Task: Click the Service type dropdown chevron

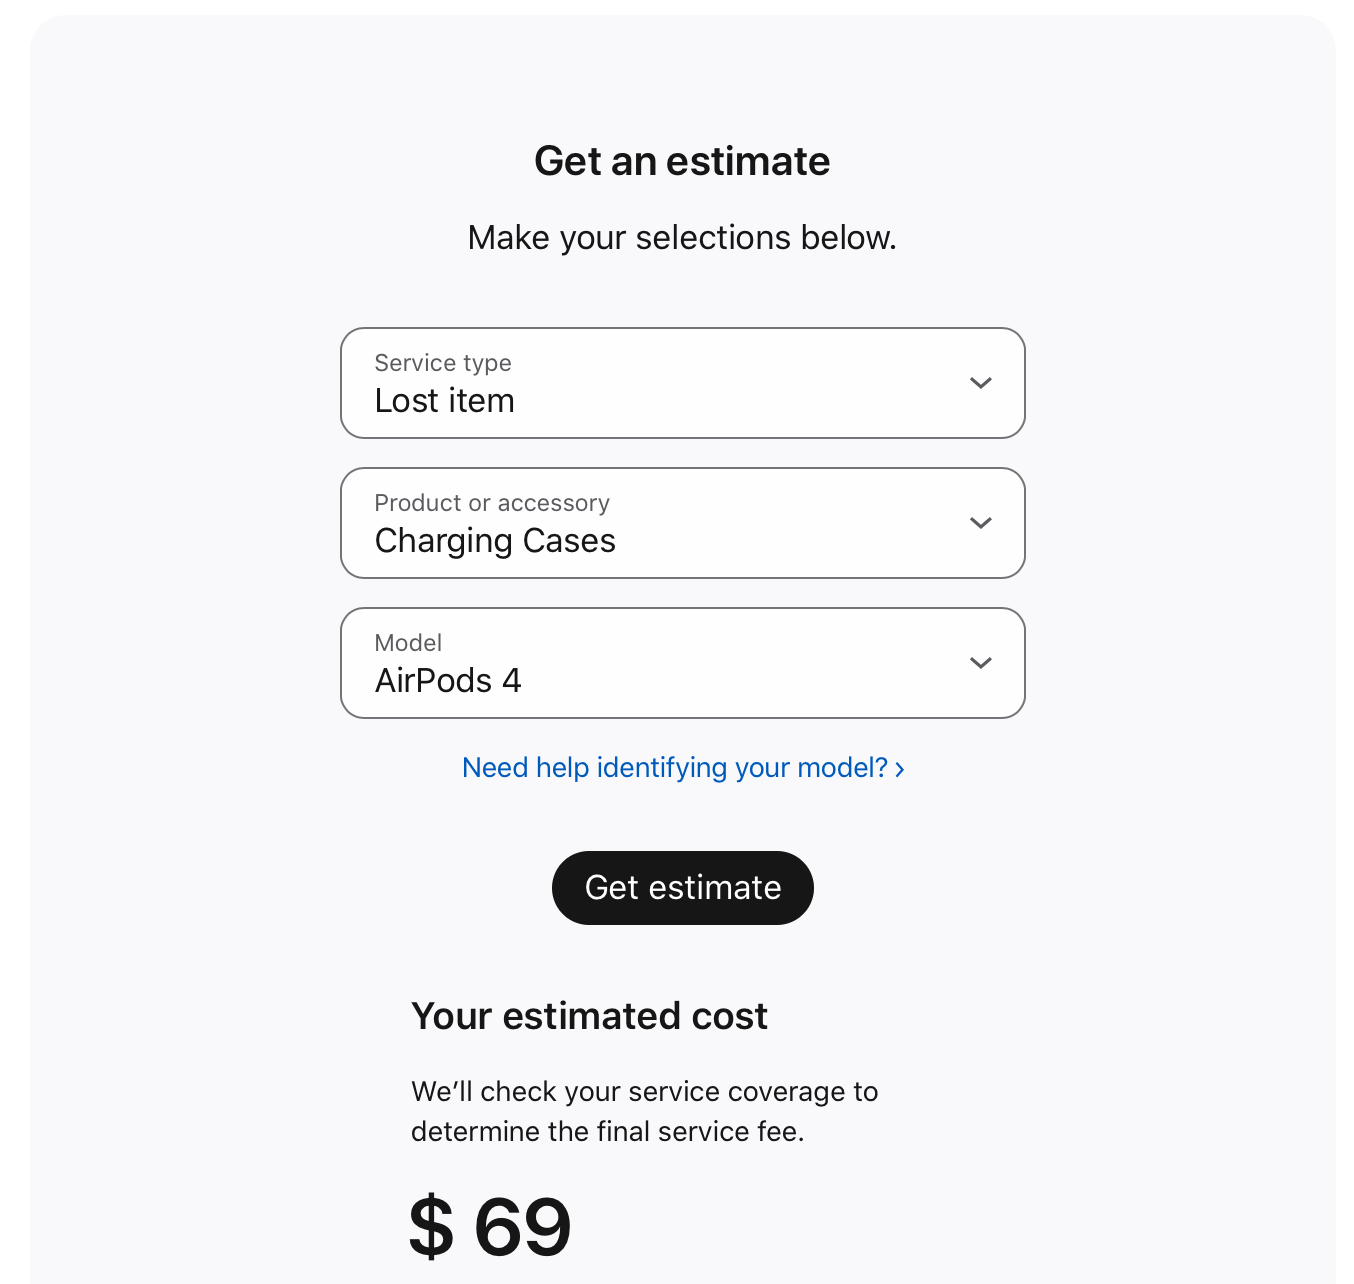Action: [980, 383]
